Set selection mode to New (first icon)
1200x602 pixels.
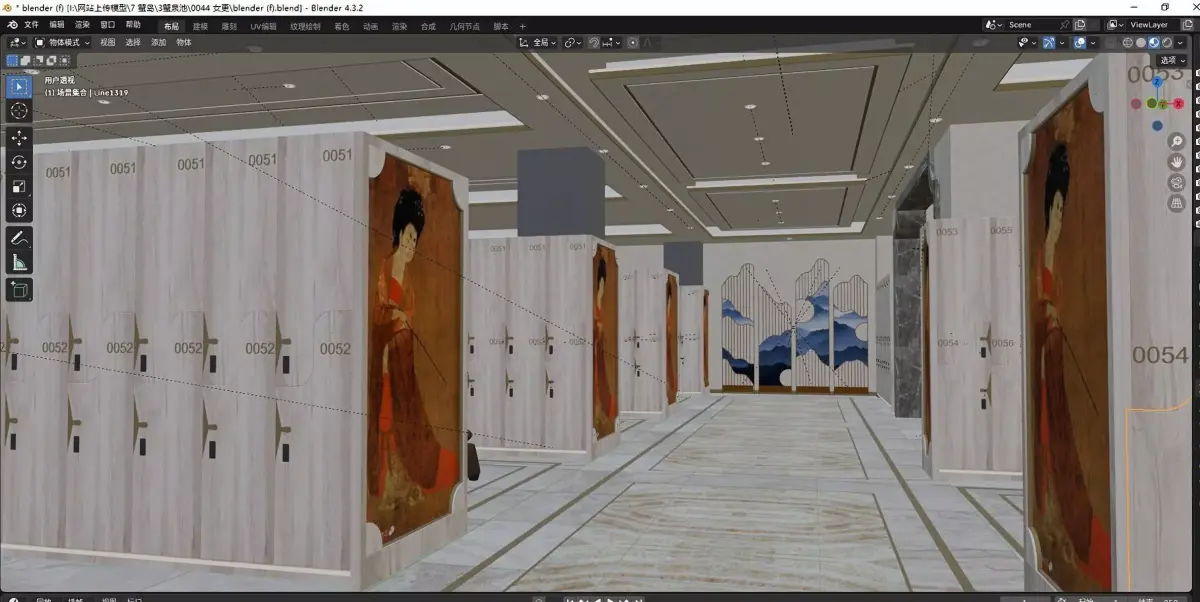[12, 61]
